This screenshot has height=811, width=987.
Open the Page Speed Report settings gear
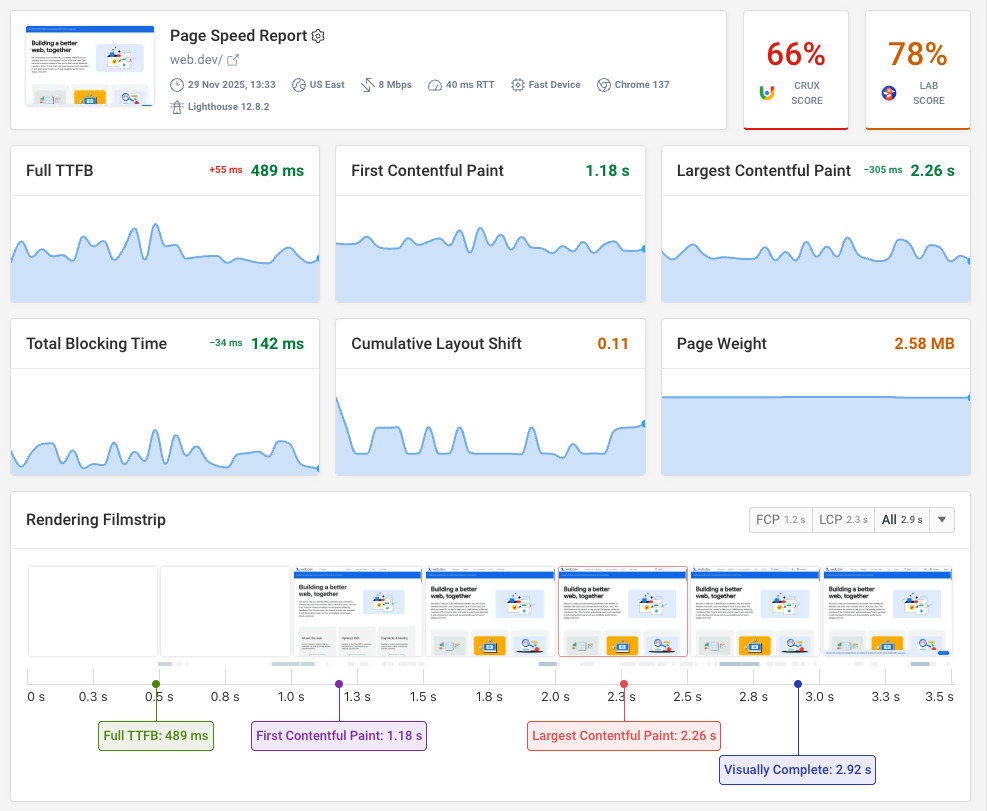(318, 35)
